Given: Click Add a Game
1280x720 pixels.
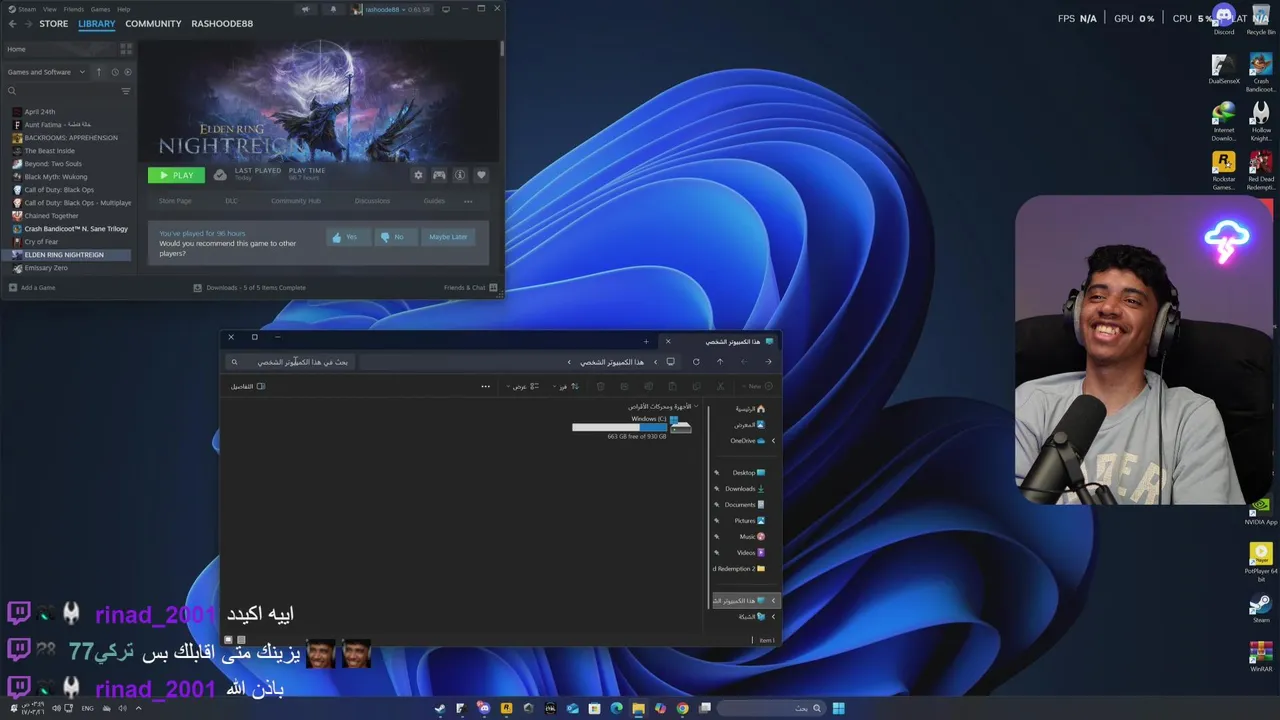Looking at the screenshot, I should [32, 288].
